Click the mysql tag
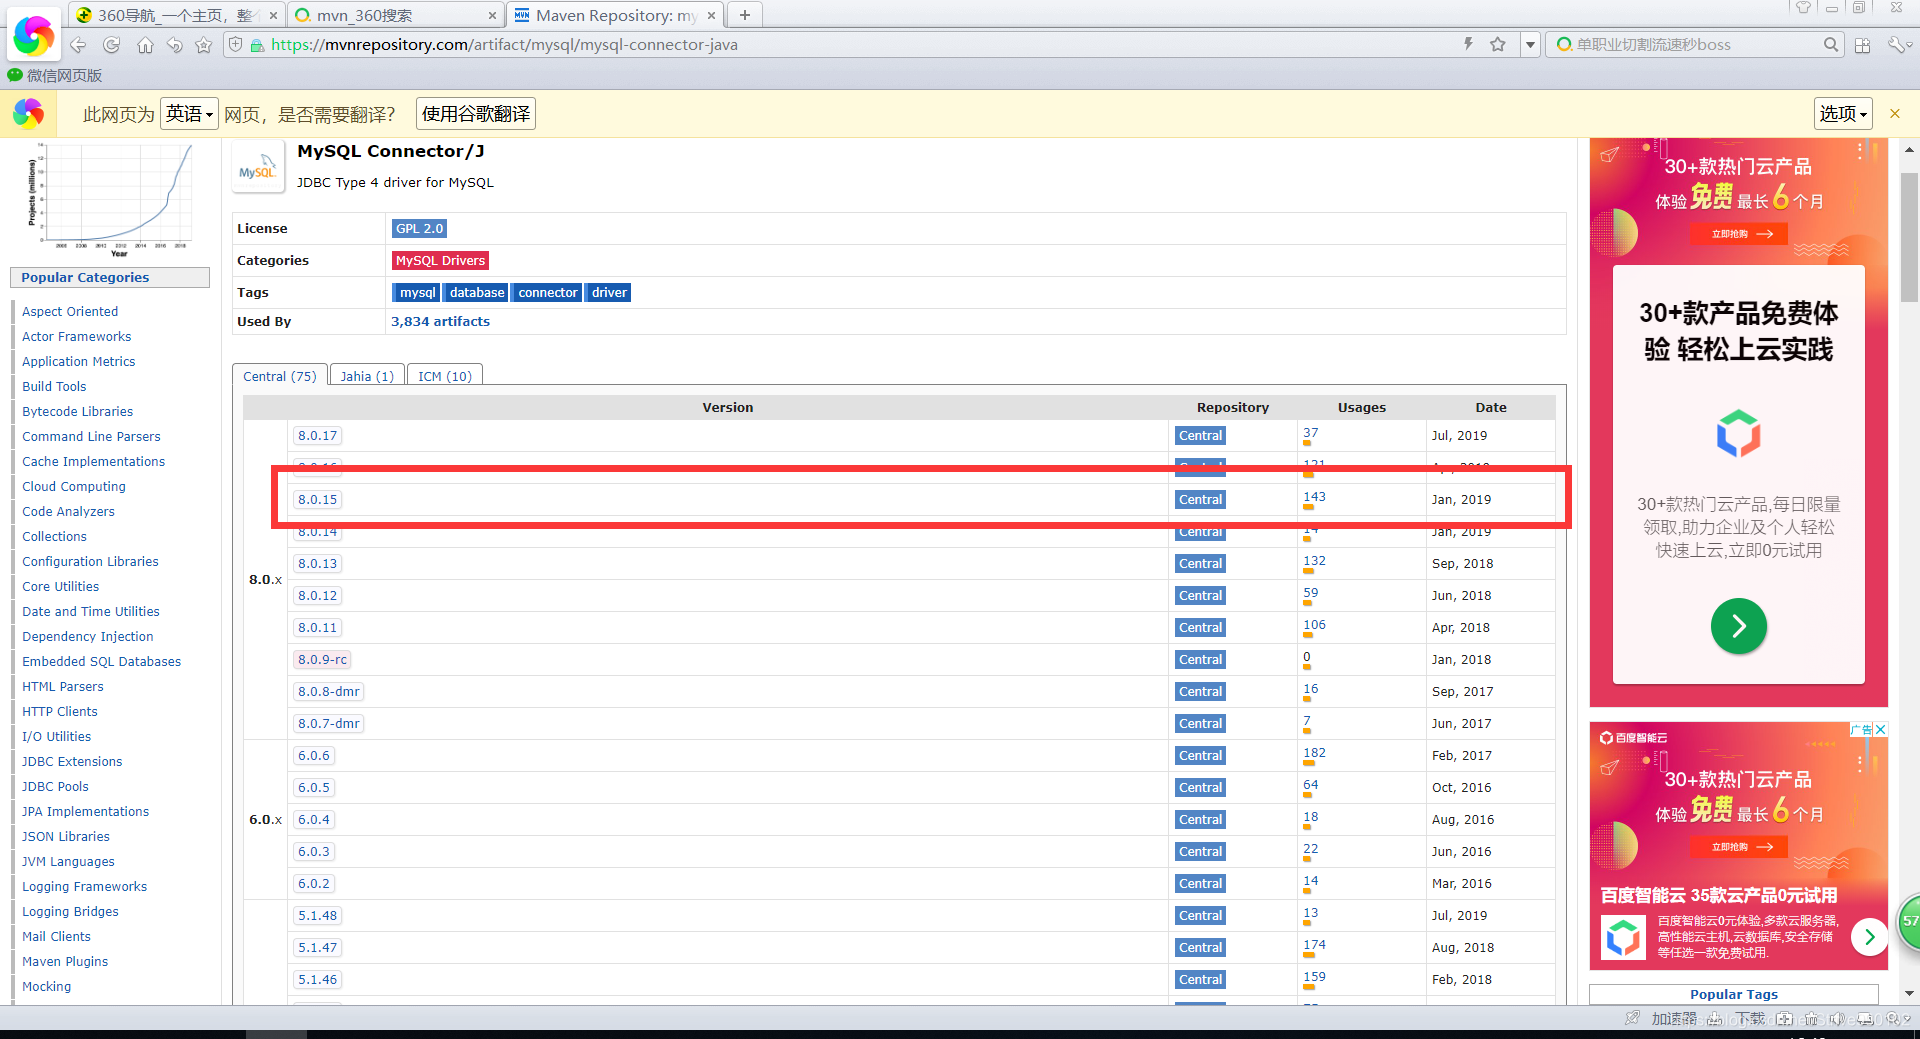 coord(417,293)
